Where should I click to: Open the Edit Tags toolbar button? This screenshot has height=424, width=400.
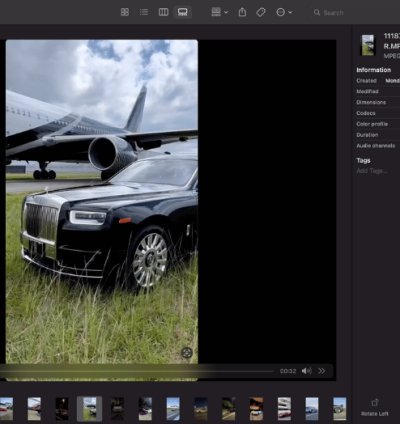261,12
